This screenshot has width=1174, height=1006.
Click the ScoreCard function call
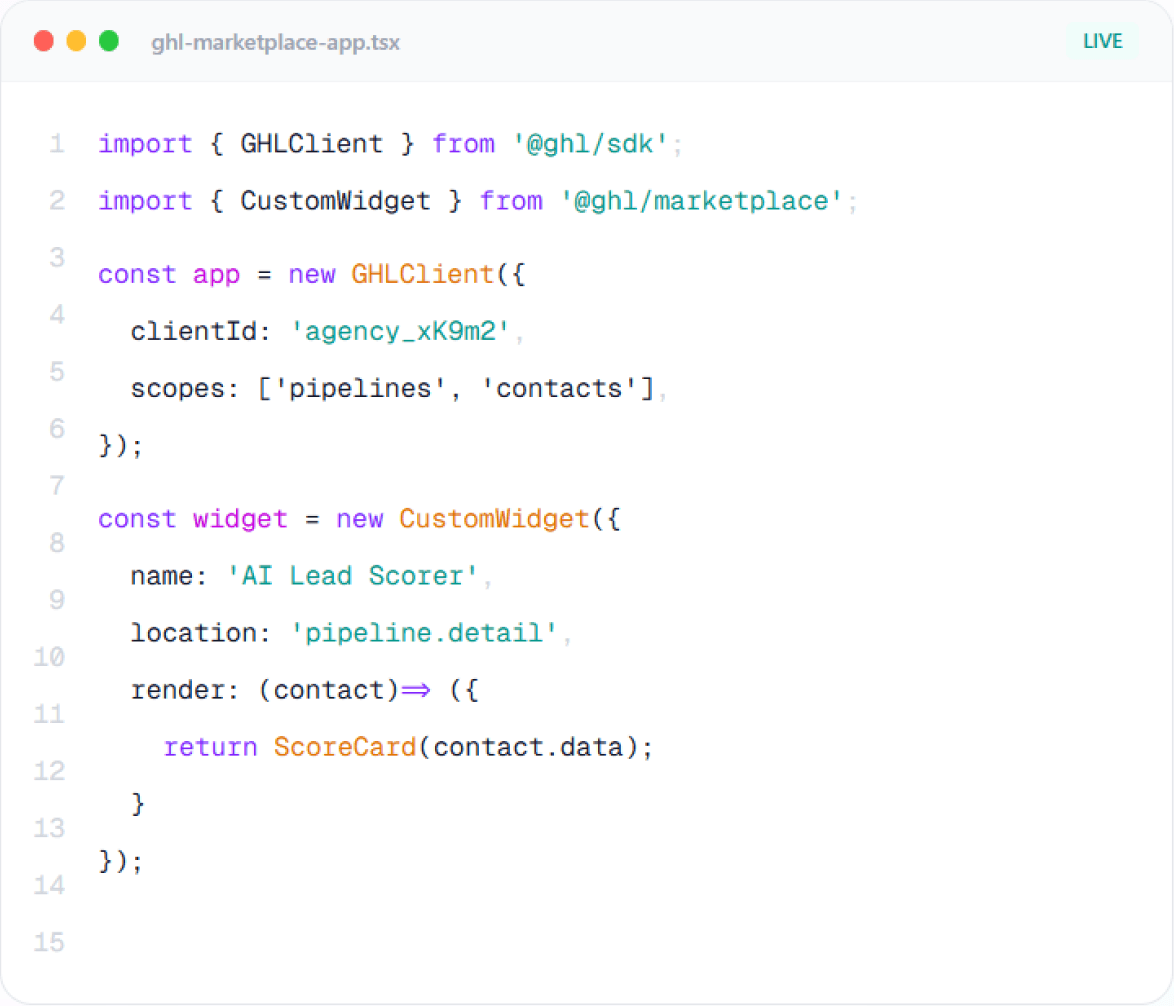coord(344,747)
